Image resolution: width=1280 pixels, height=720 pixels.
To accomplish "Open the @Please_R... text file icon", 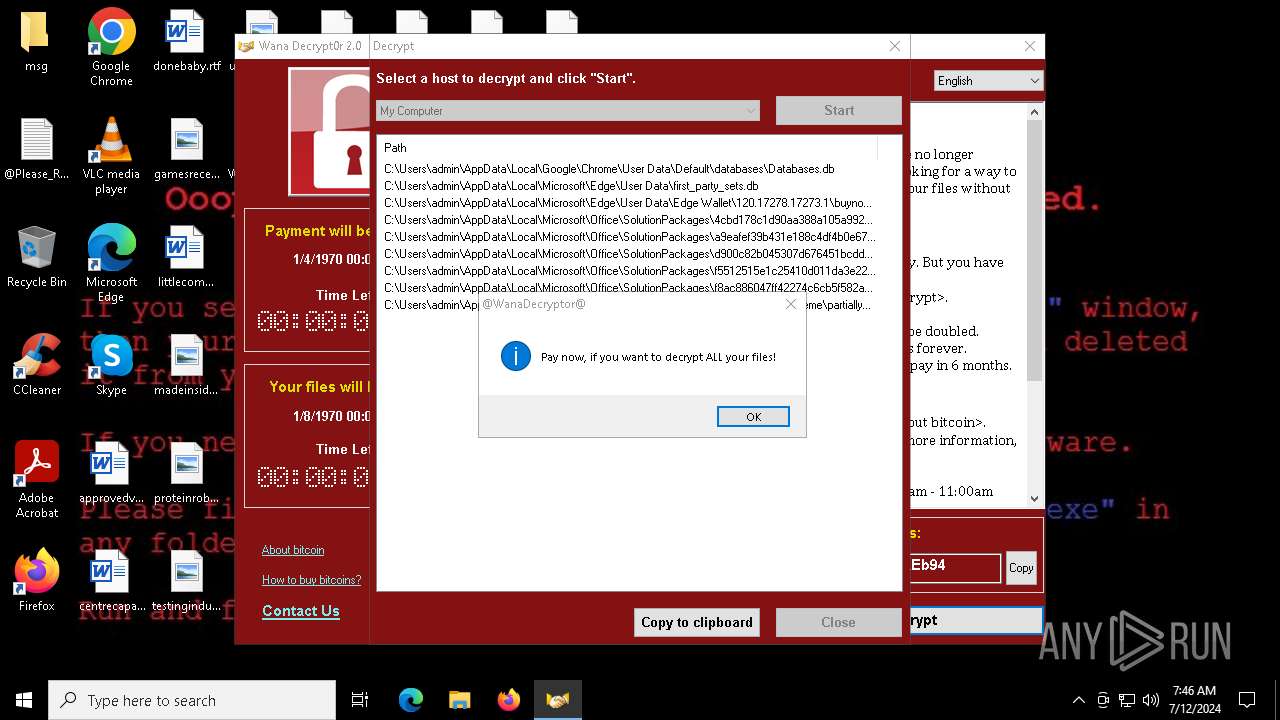I will coord(36,150).
